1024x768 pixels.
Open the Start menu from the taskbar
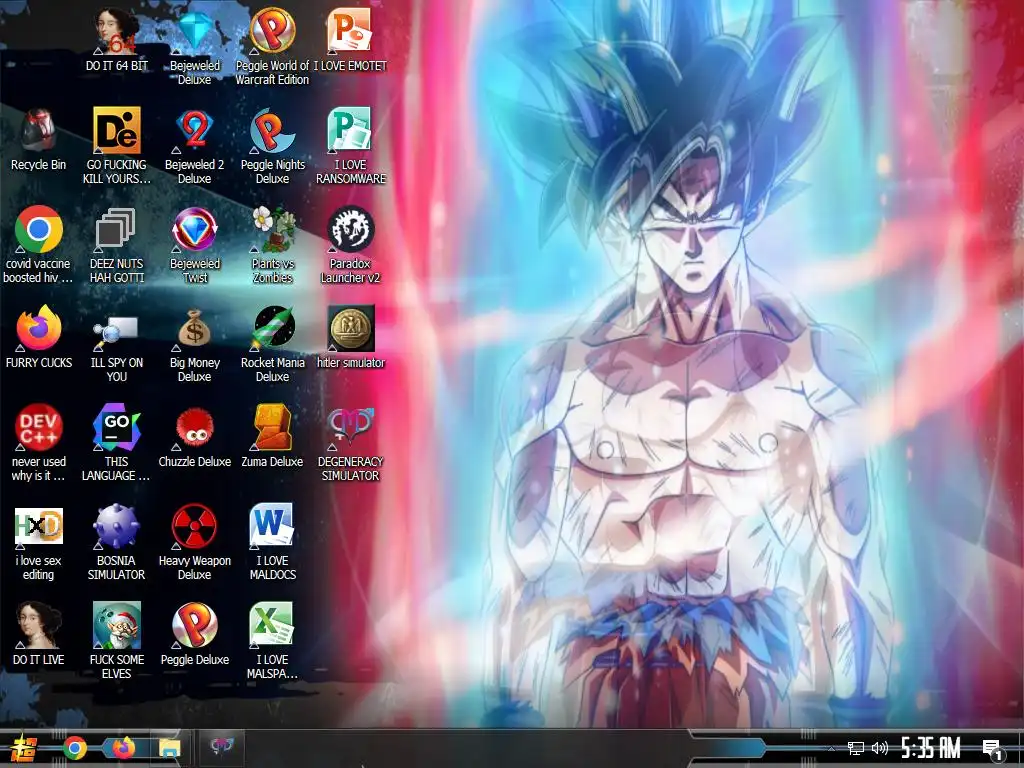(x=24, y=748)
